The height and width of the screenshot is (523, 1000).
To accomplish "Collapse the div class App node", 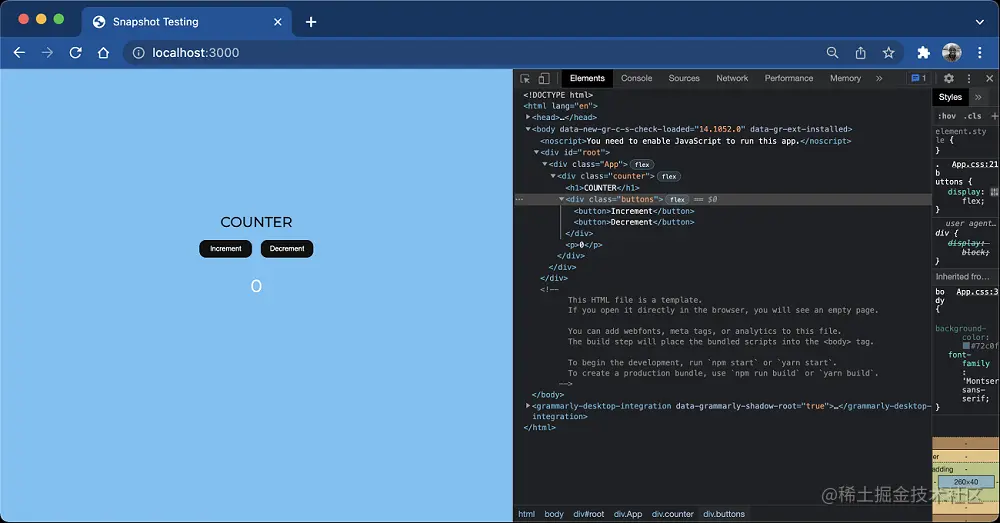I will pyautogui.click(x=545, y=164).
